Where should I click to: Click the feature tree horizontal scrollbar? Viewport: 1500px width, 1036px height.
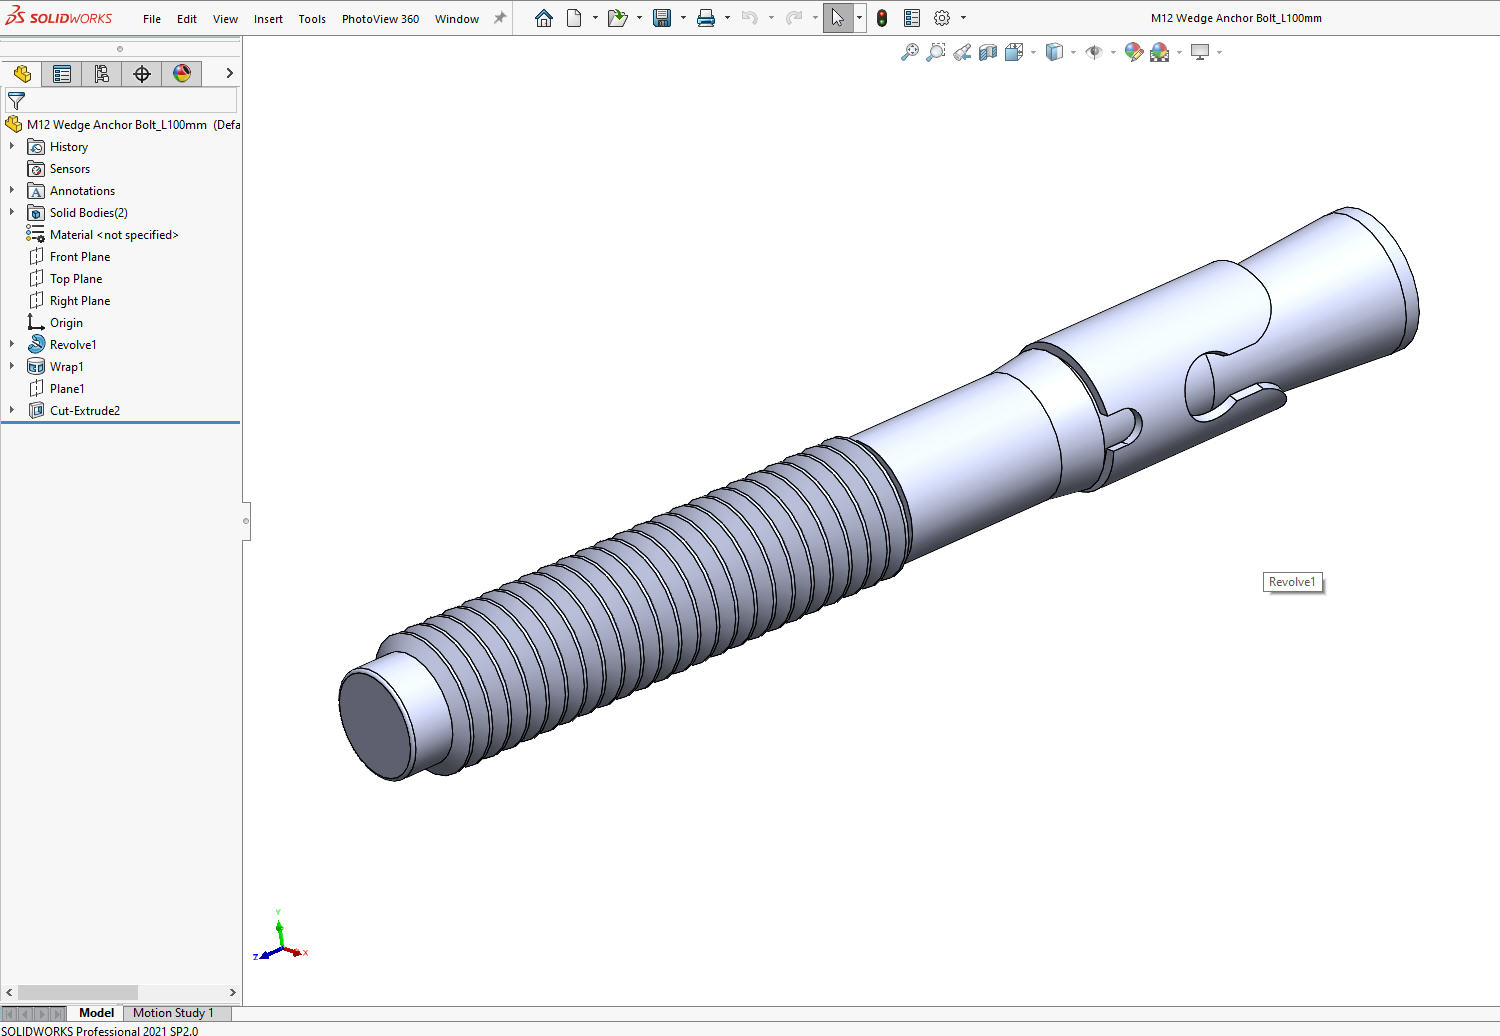coord(78,992)
